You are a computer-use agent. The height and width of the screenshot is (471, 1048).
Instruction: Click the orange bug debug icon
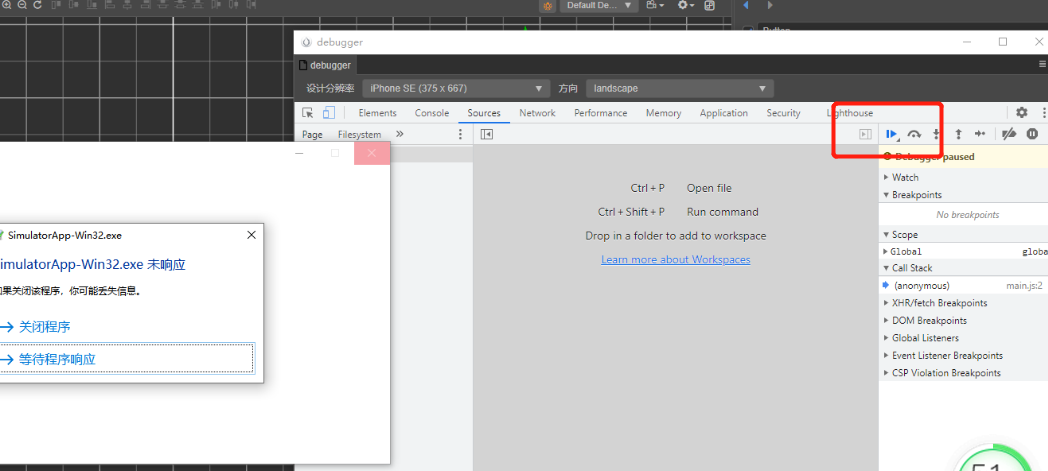pyautogui.click(x=548, y=5)
